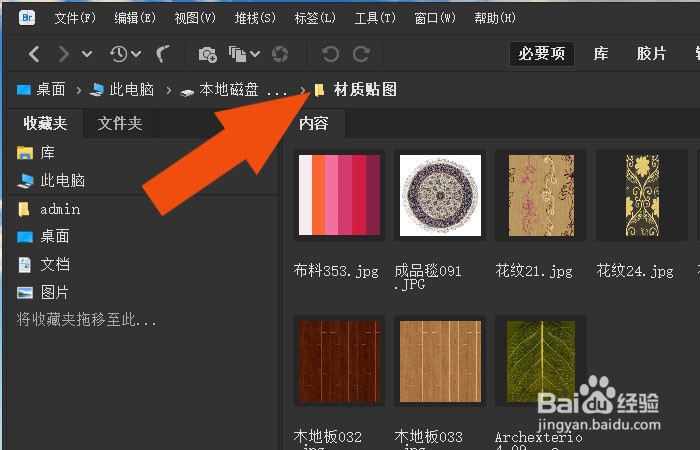Viewport: 700px width, 450px height.
Task: Open 文档 in favorites list
Action: pyautogui.click(x=43, y=264)
